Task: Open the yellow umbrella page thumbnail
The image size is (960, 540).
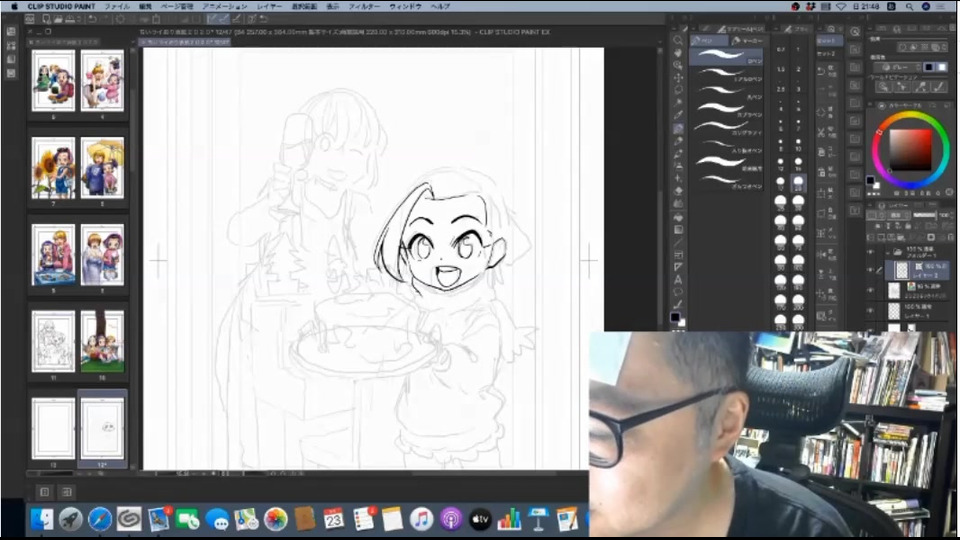Action: 102,168
